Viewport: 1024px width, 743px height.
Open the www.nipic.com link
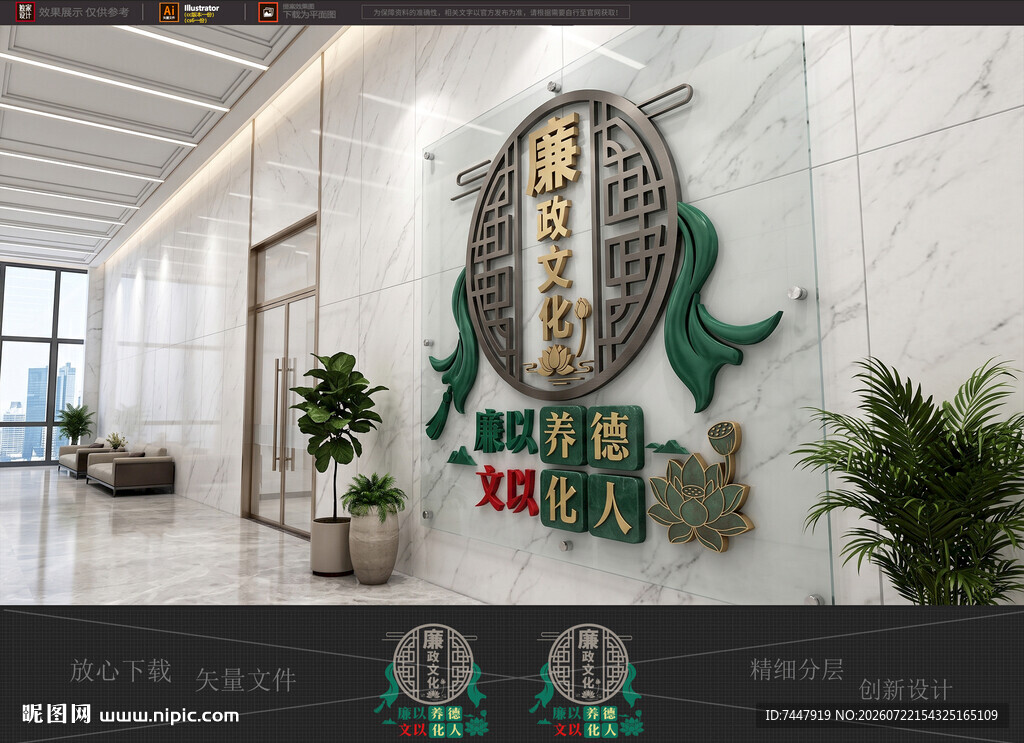169,716
